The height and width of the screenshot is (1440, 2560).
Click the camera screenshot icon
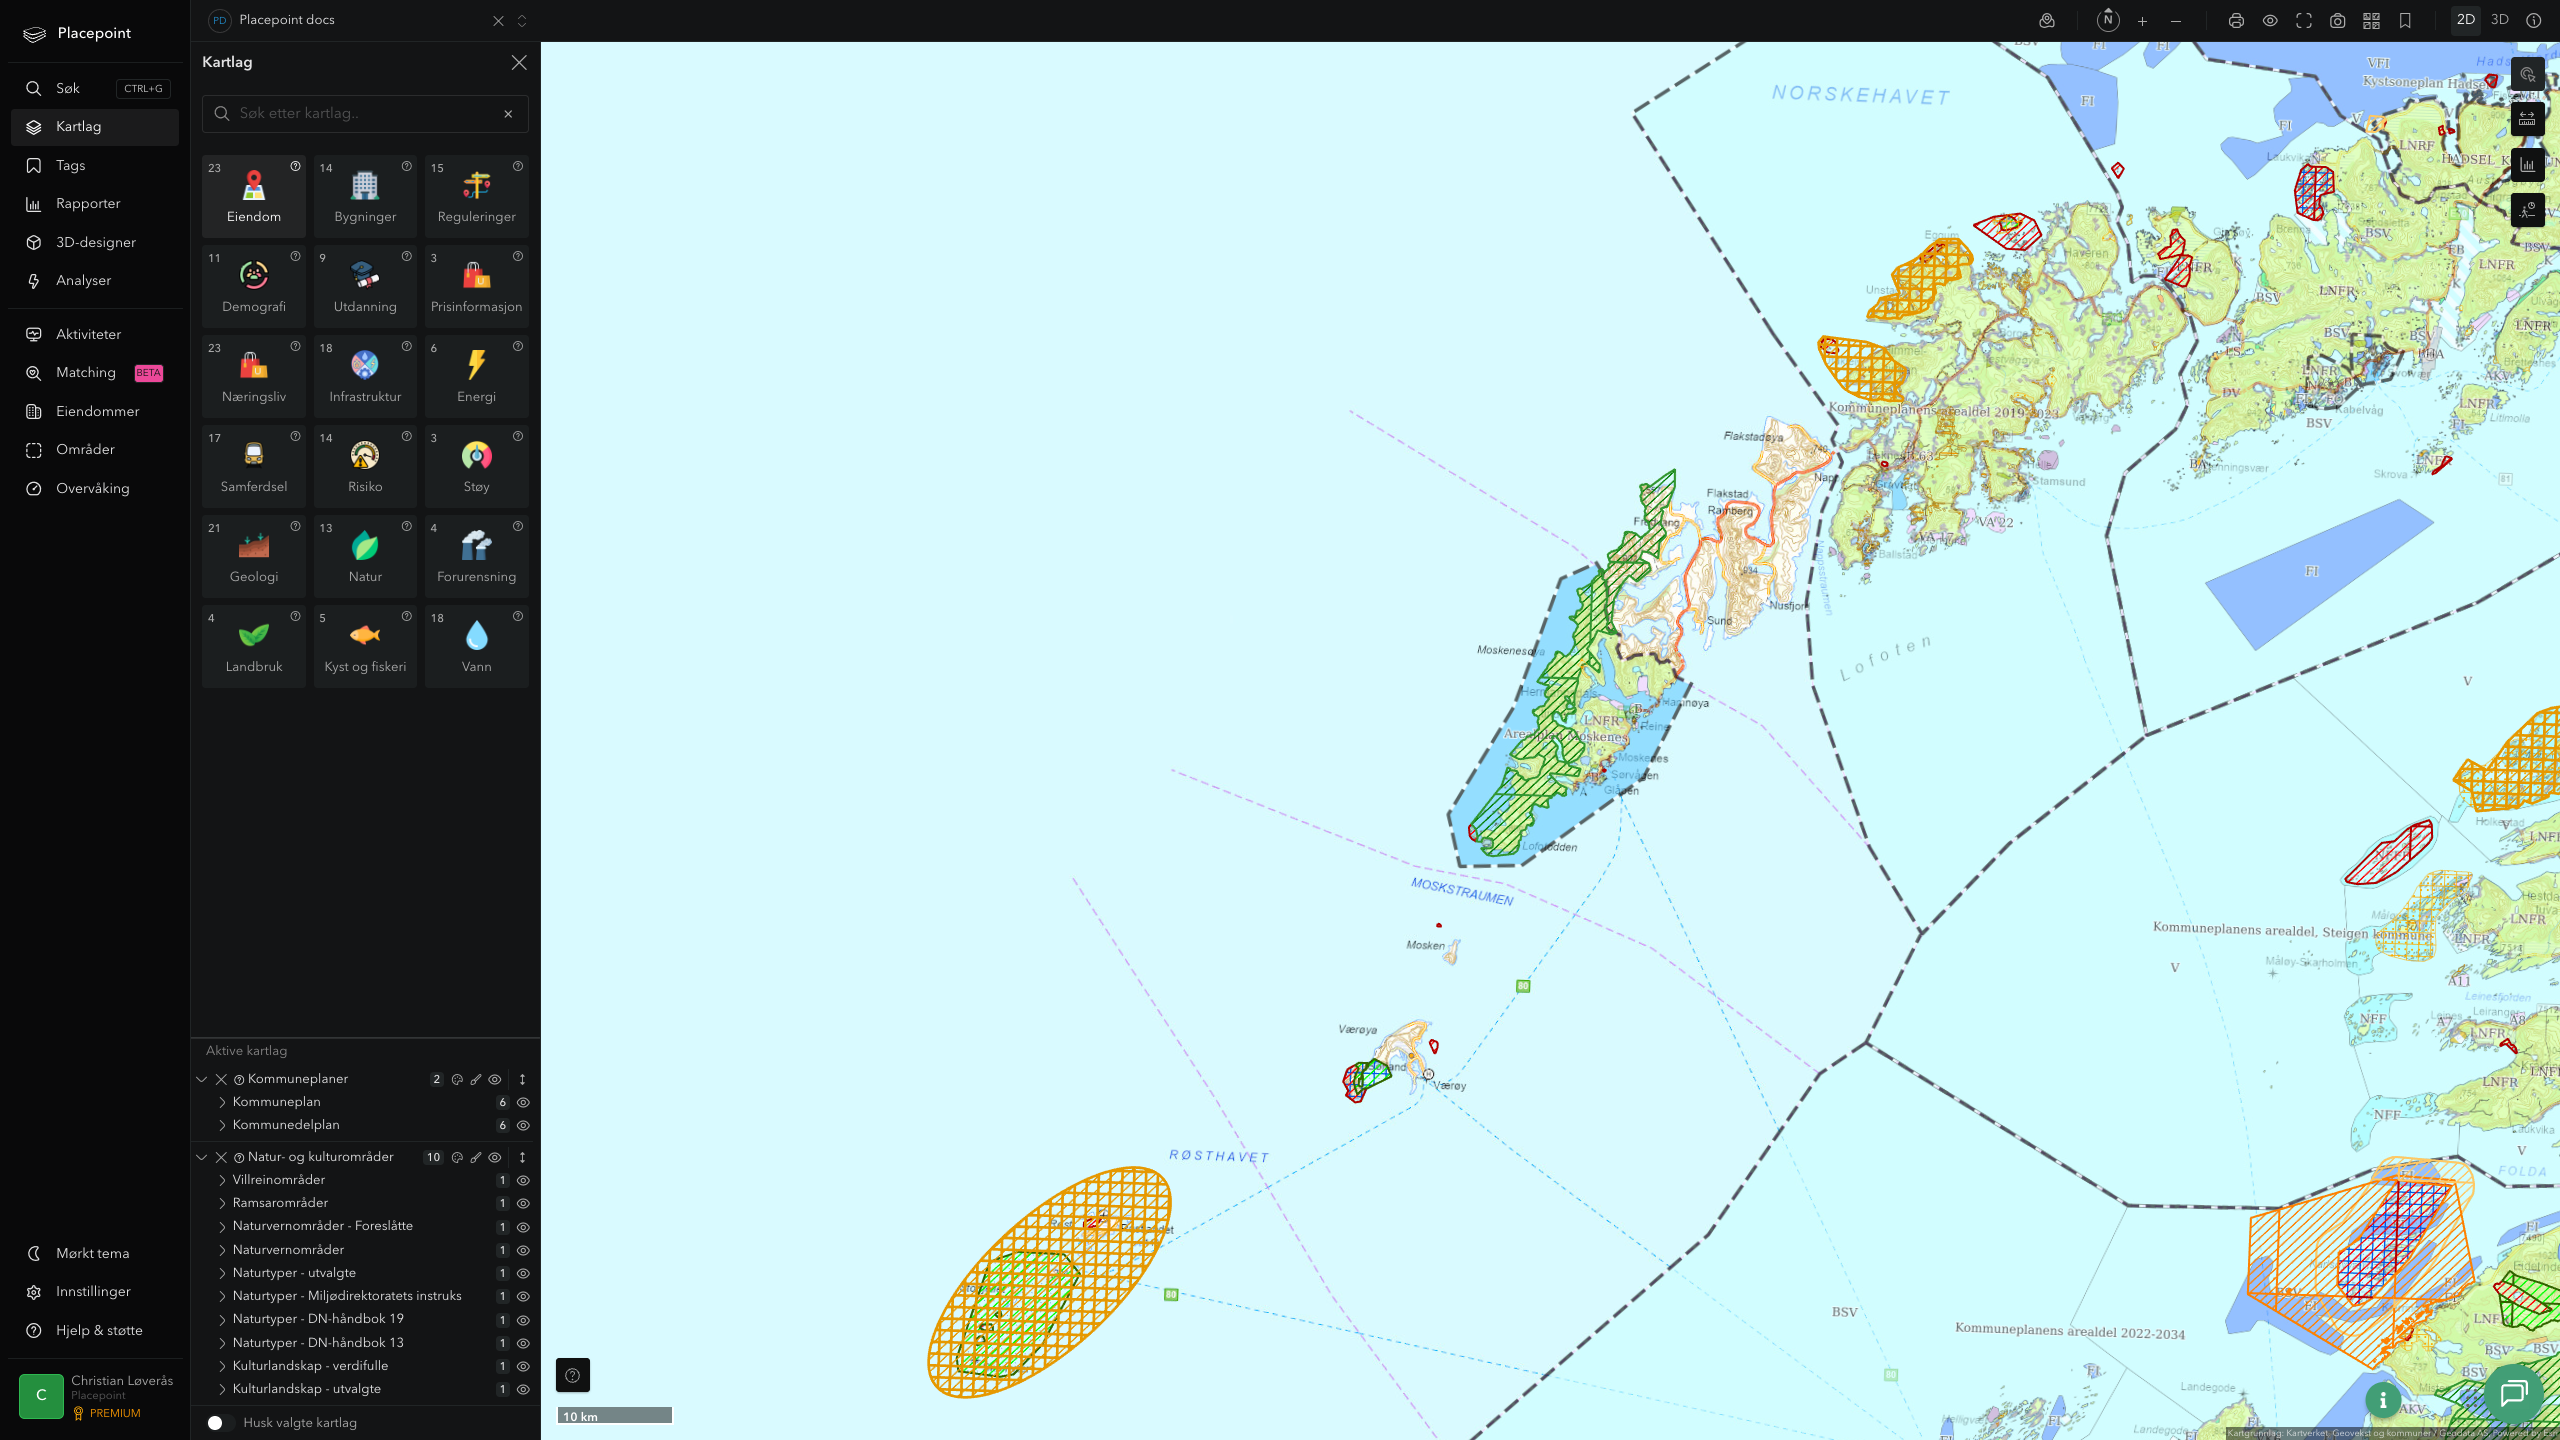pyautogui.click(x=2337, y=21)
